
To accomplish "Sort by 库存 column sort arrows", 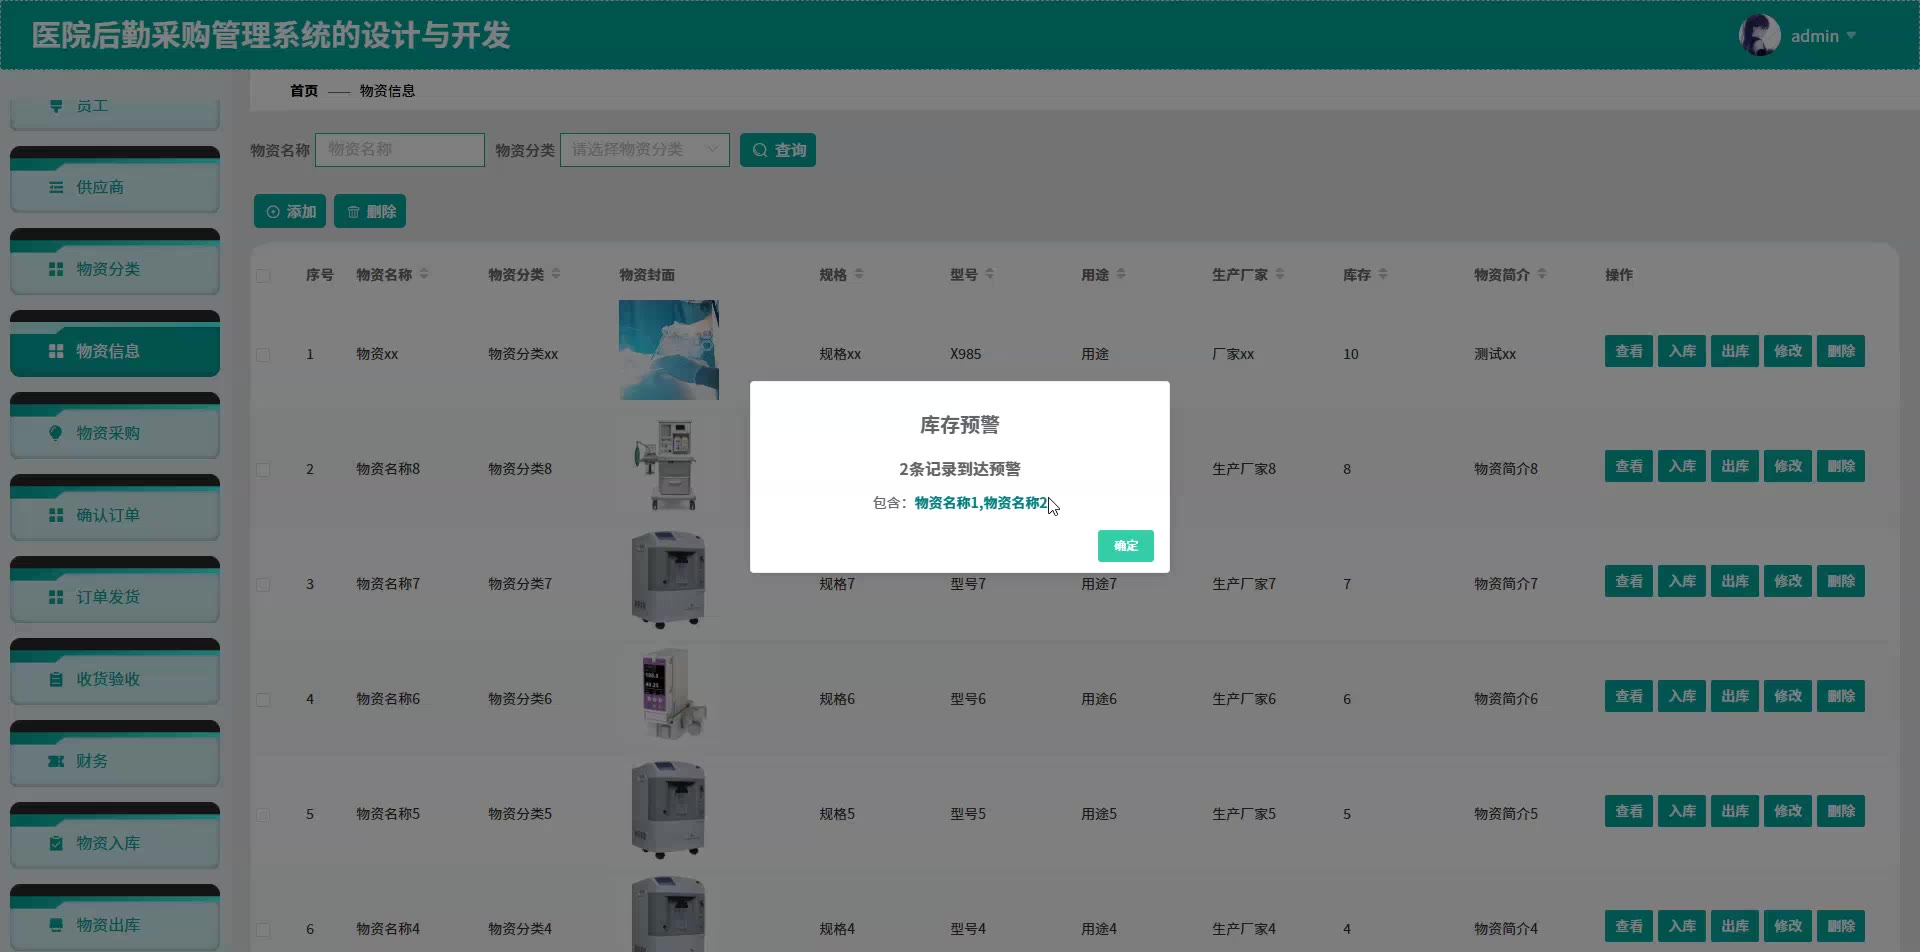I will [x=1383, y=274].
